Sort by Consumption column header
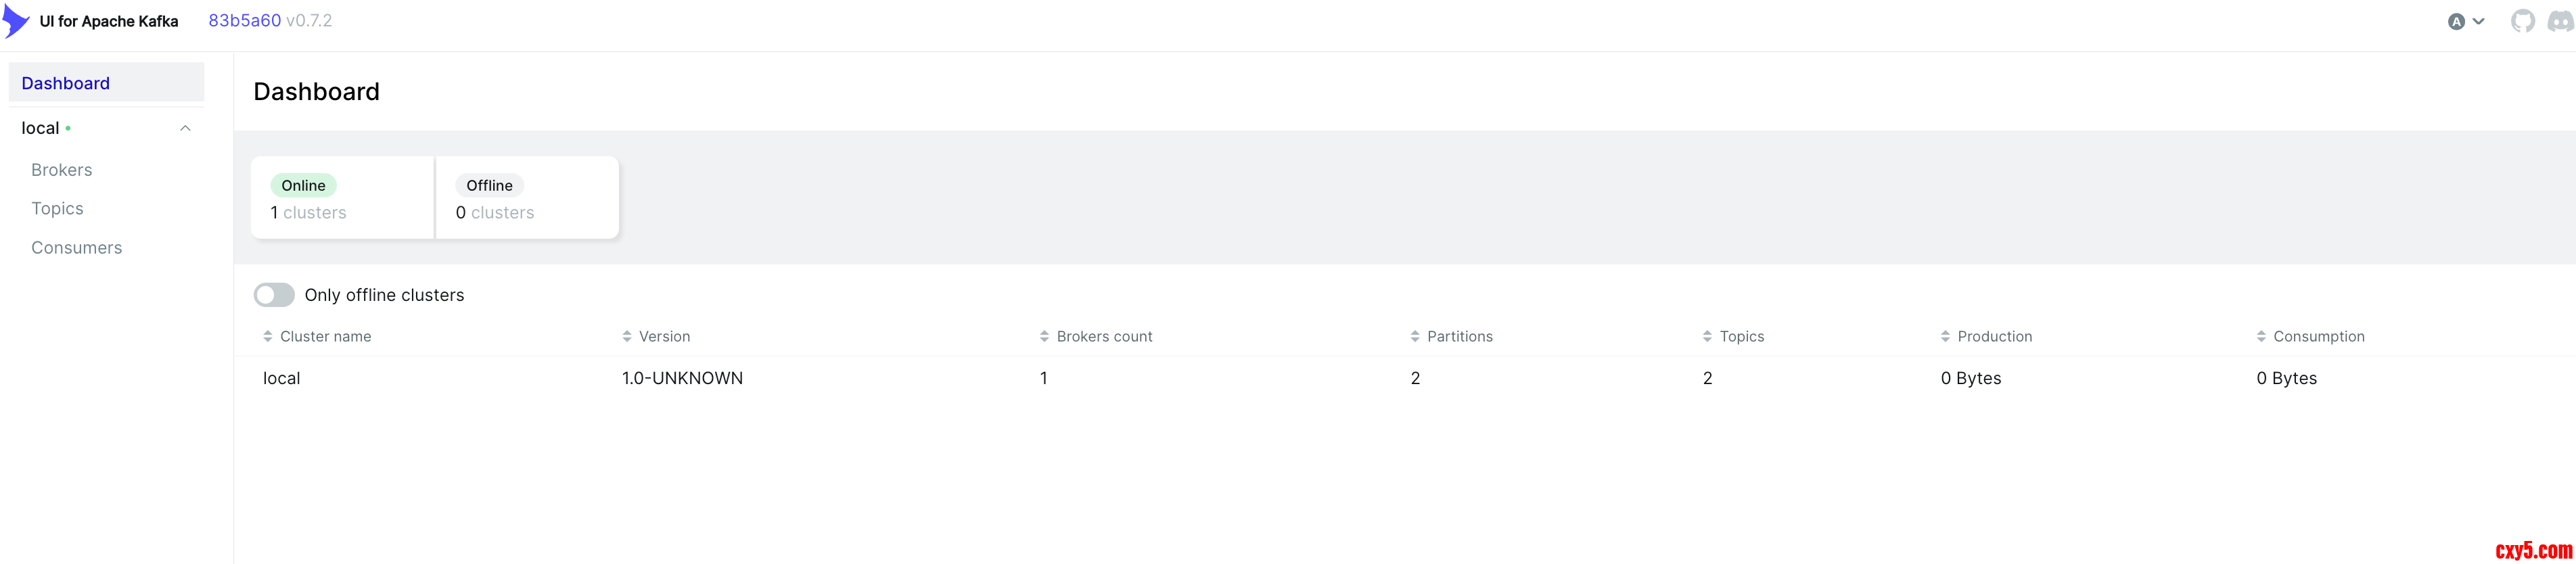The width and height of the screenshot is (2576, 564). click(2318, 336)
